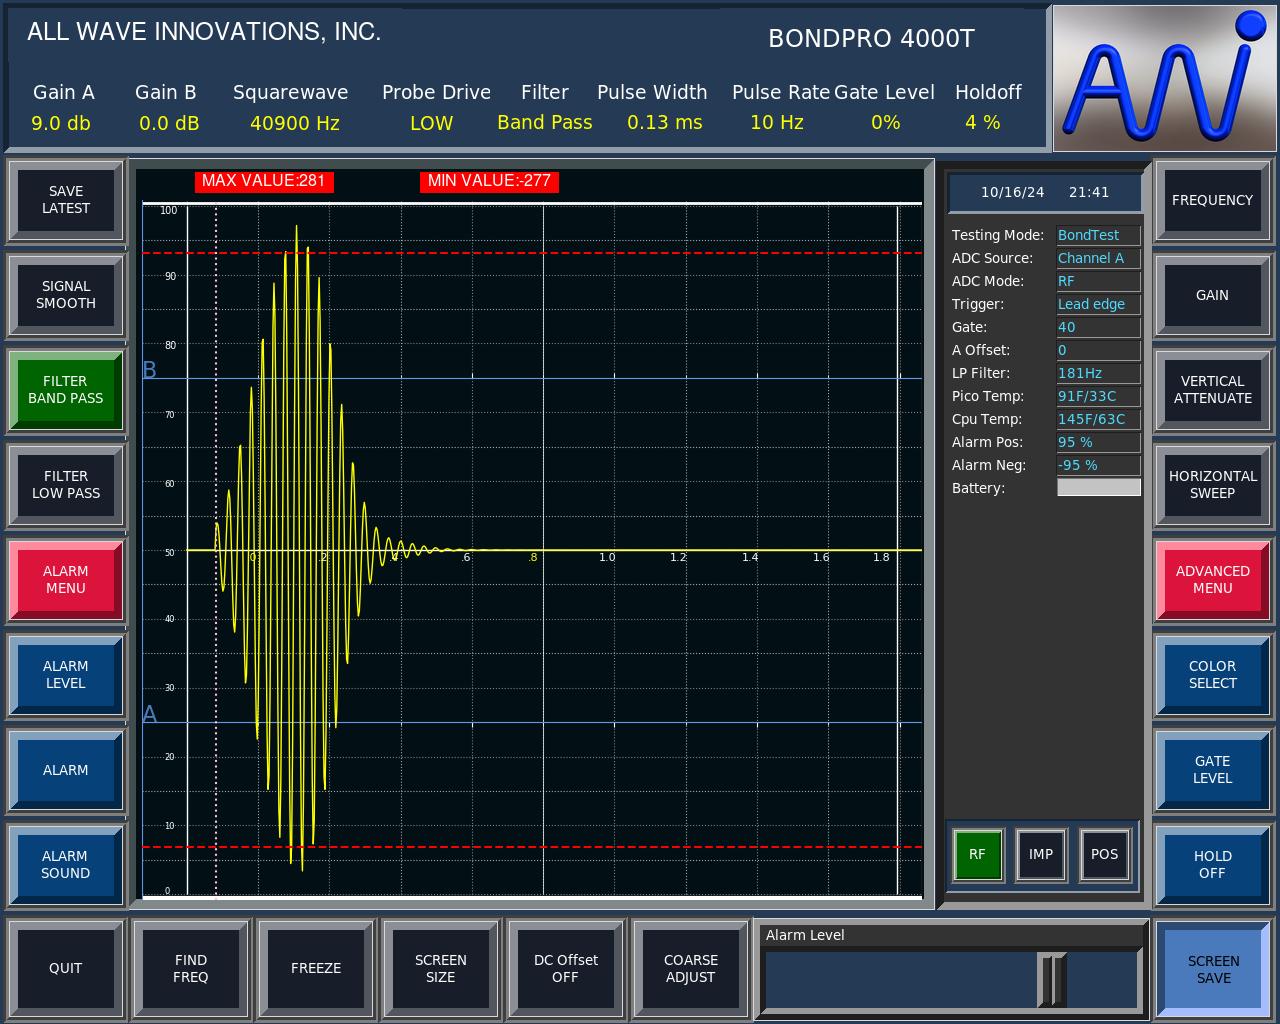Screen dimensions: 1280x1024
Task: Click Pulse Width value 0.13 ms
Action: point(665,122)
